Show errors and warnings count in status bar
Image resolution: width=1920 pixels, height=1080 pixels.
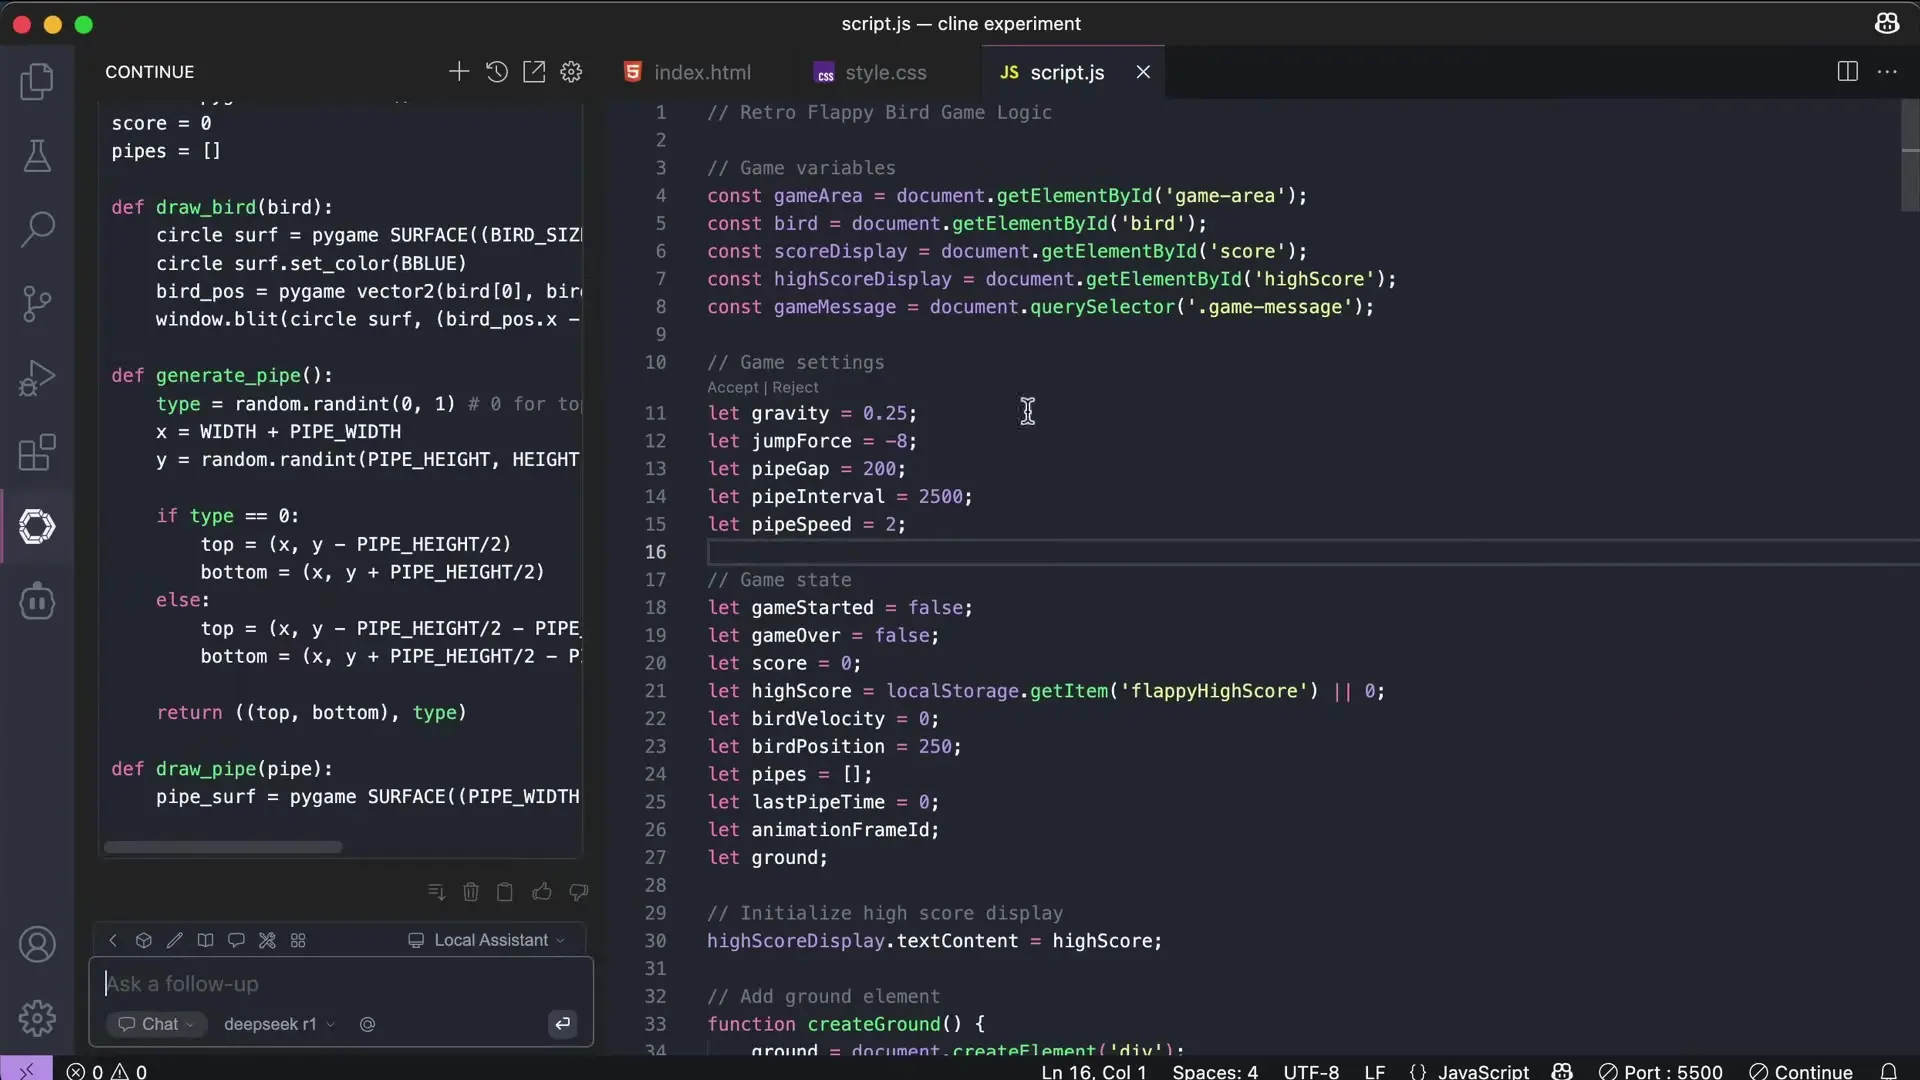[107, 1071]
